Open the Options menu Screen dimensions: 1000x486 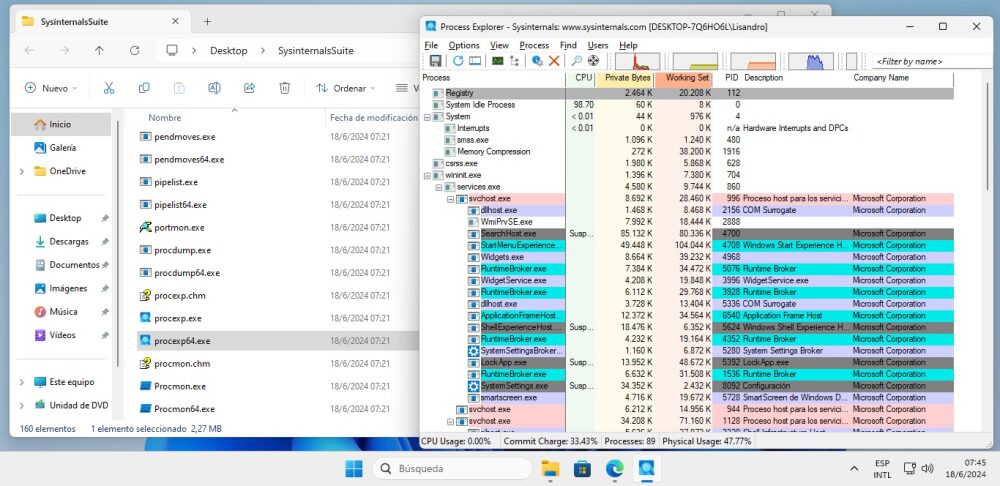(464, 45)
